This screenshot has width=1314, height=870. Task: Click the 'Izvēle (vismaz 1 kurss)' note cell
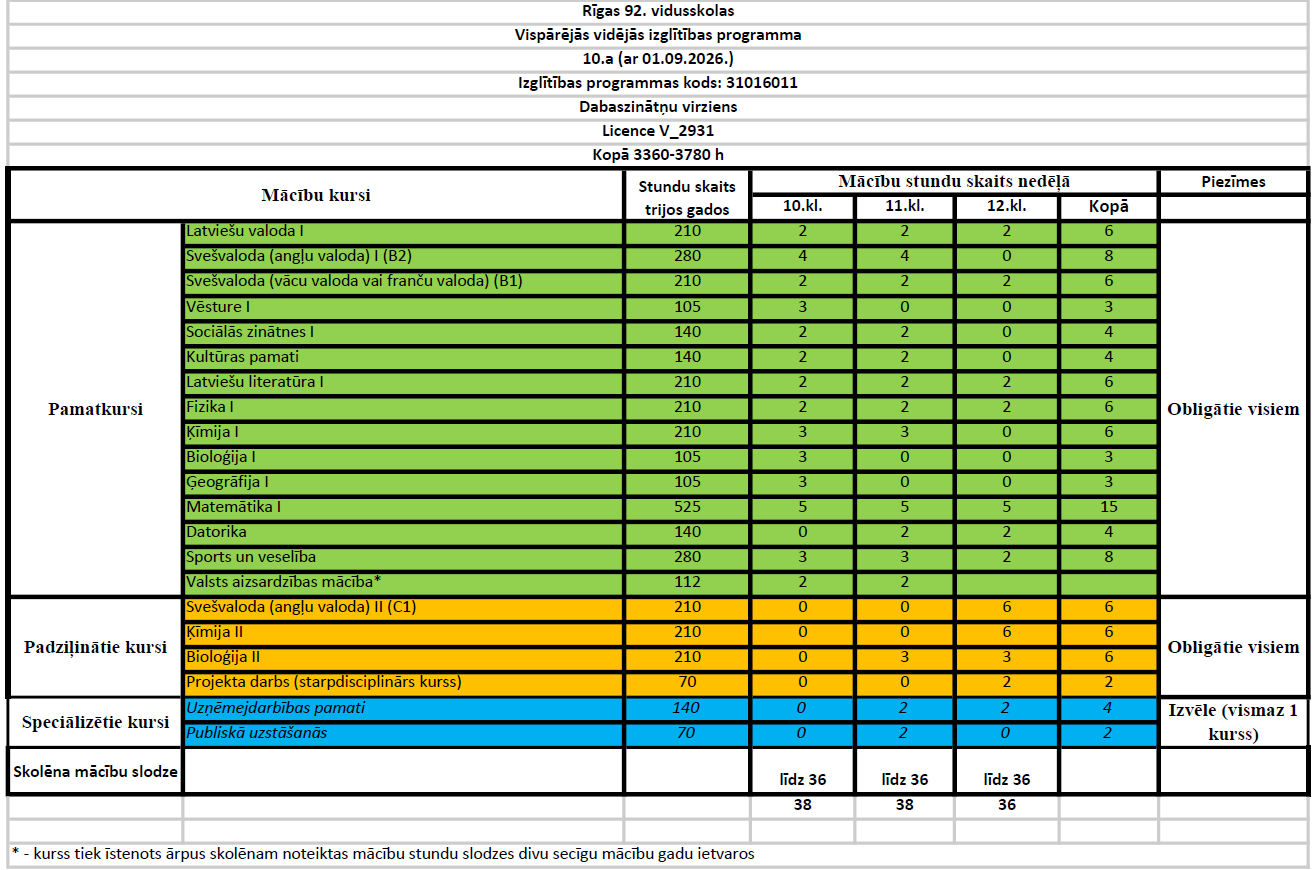(x=1233, y=722)
